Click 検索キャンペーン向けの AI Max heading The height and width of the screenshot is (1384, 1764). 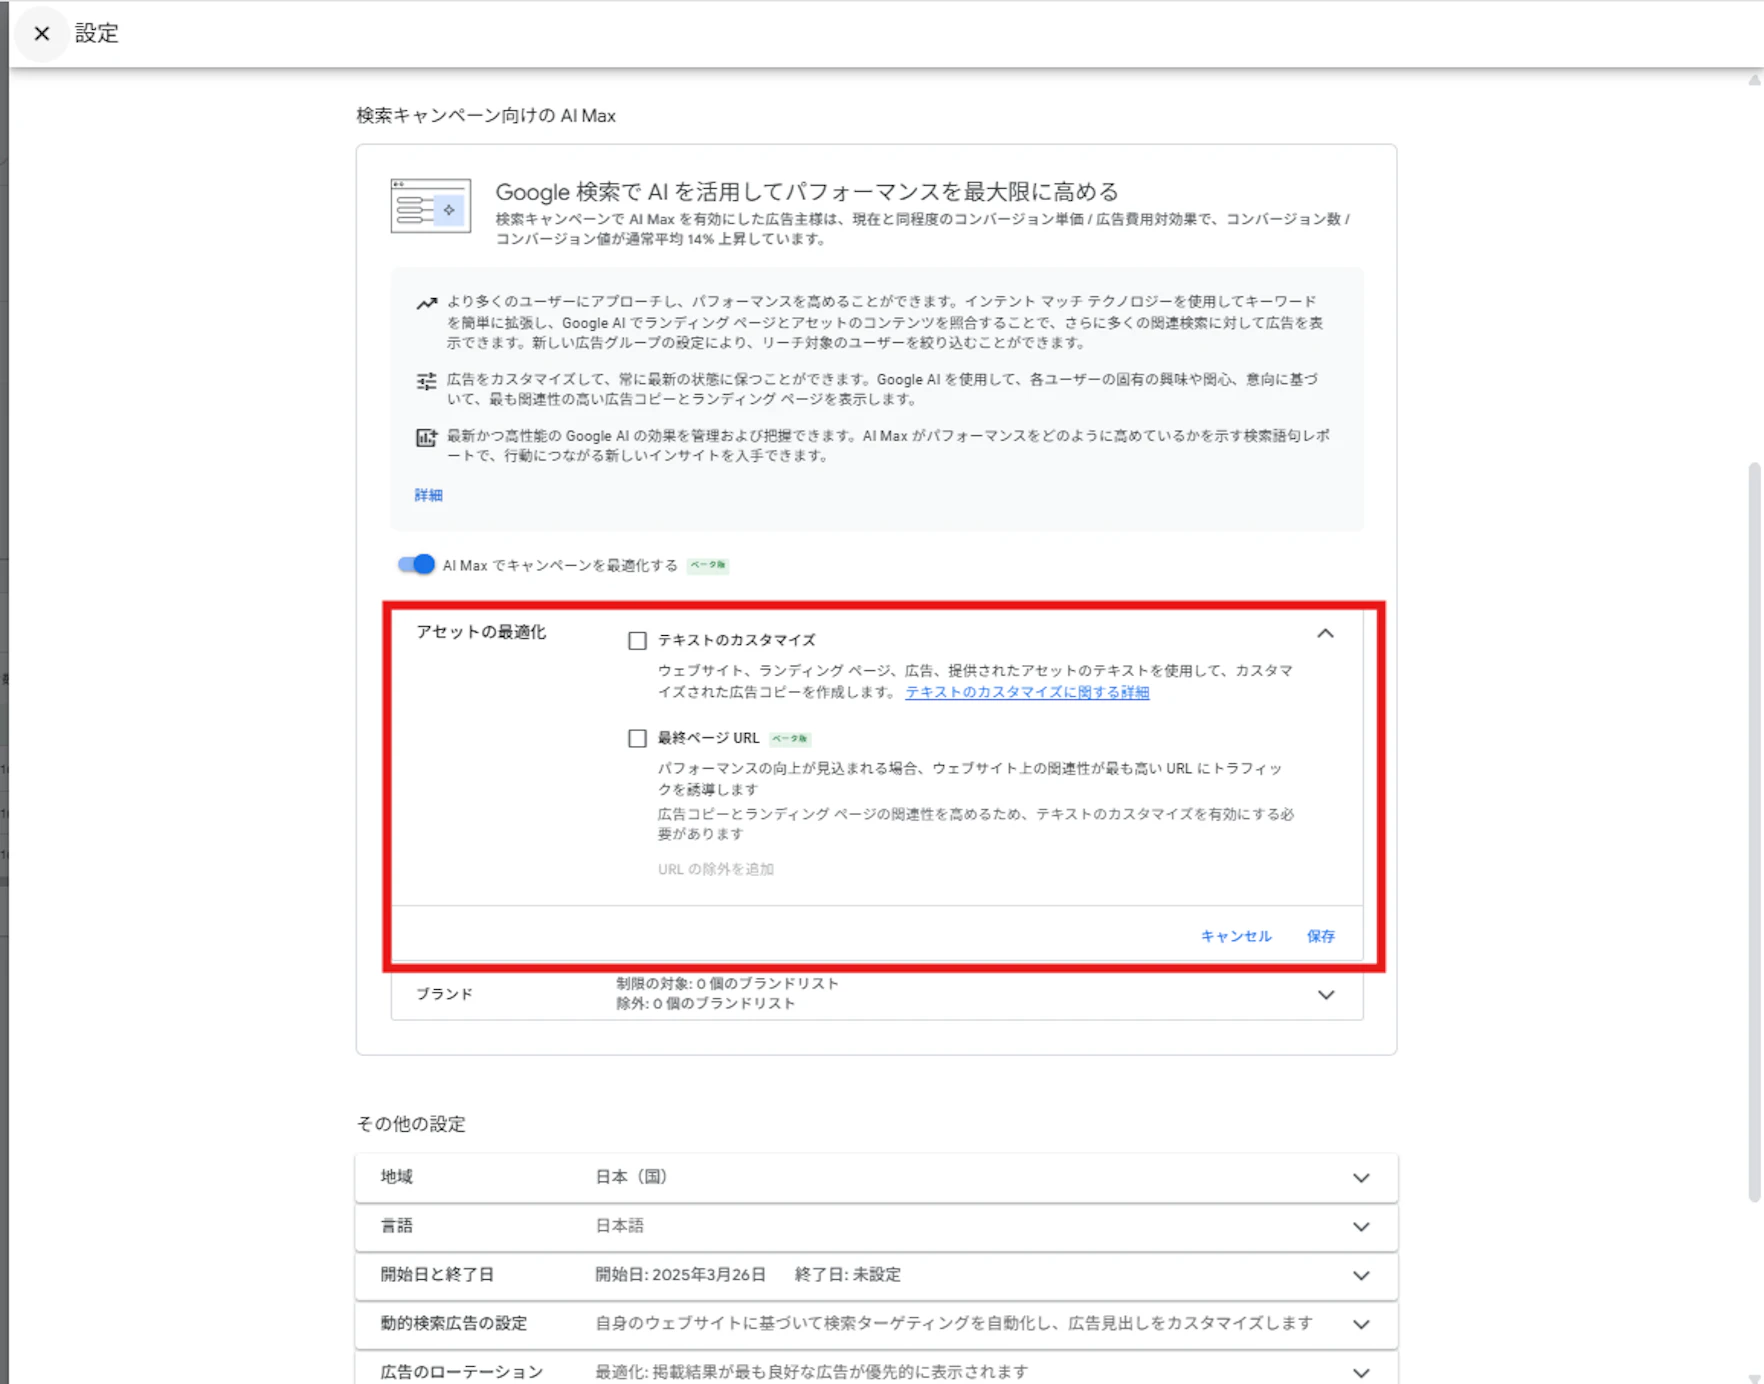click(486, 116)
